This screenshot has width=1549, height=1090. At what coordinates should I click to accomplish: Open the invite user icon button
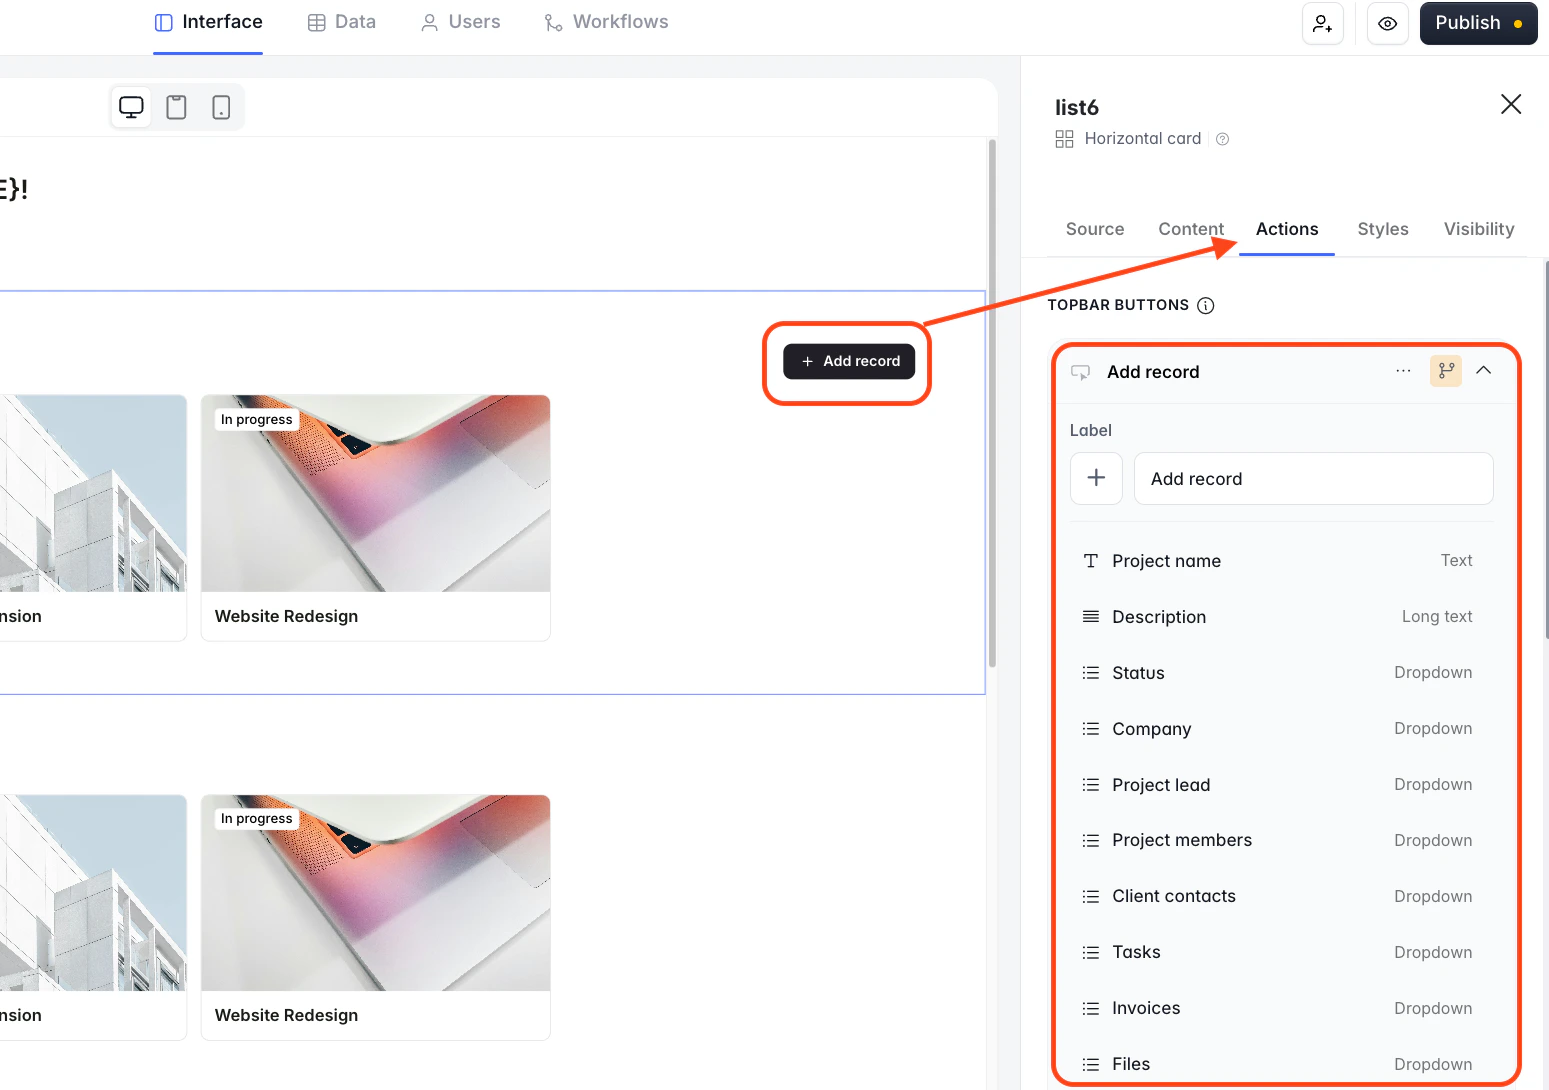(1322, 23)
